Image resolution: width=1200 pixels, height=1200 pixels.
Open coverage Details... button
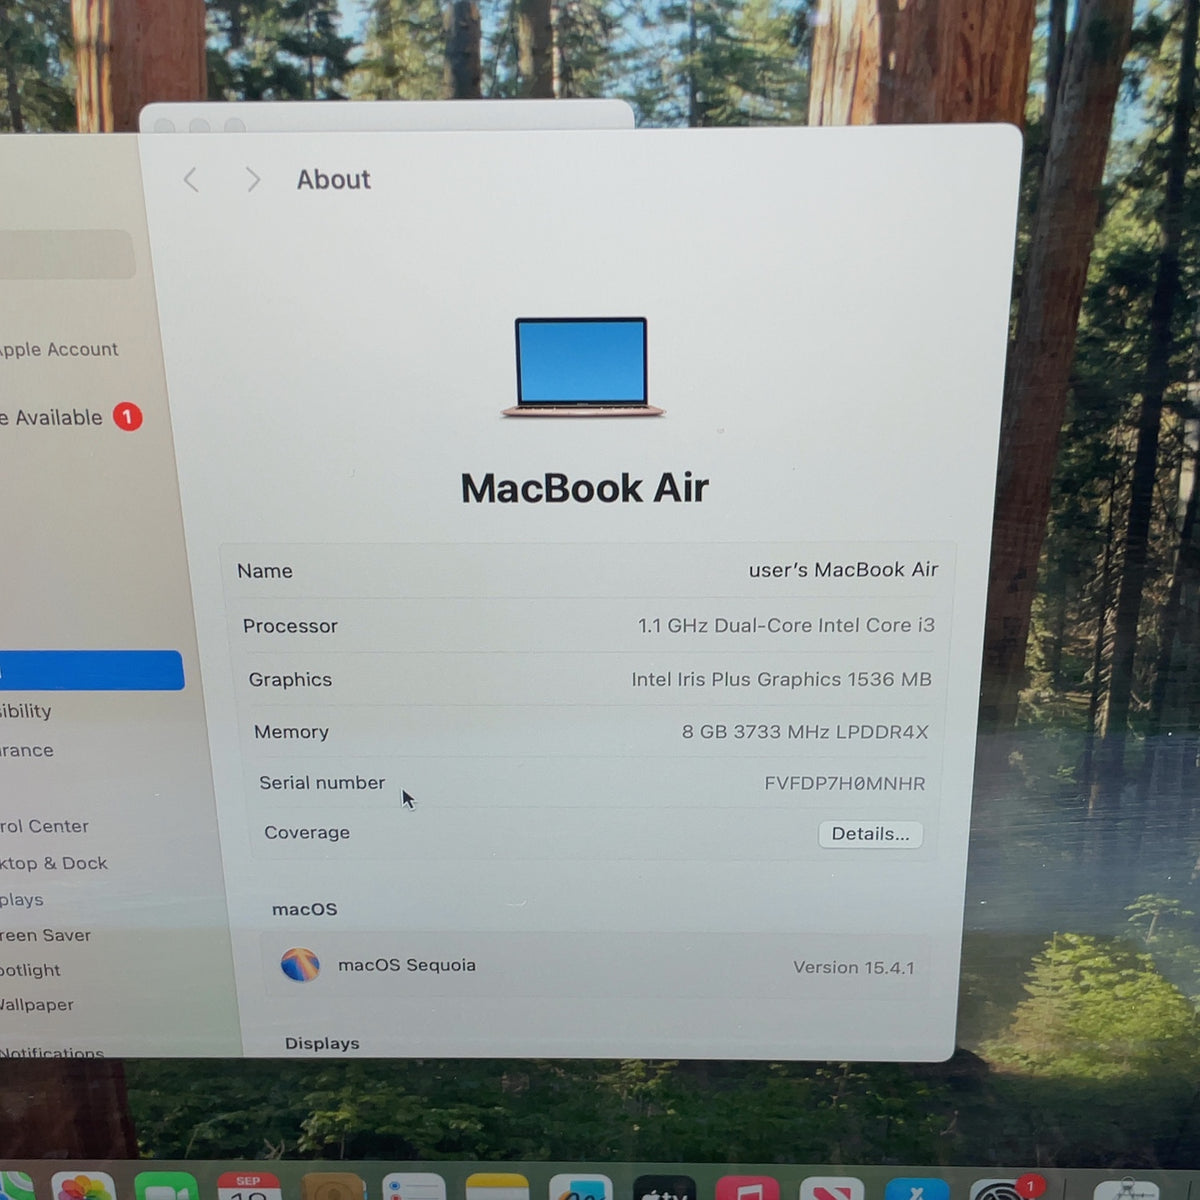tap(870, 834)
